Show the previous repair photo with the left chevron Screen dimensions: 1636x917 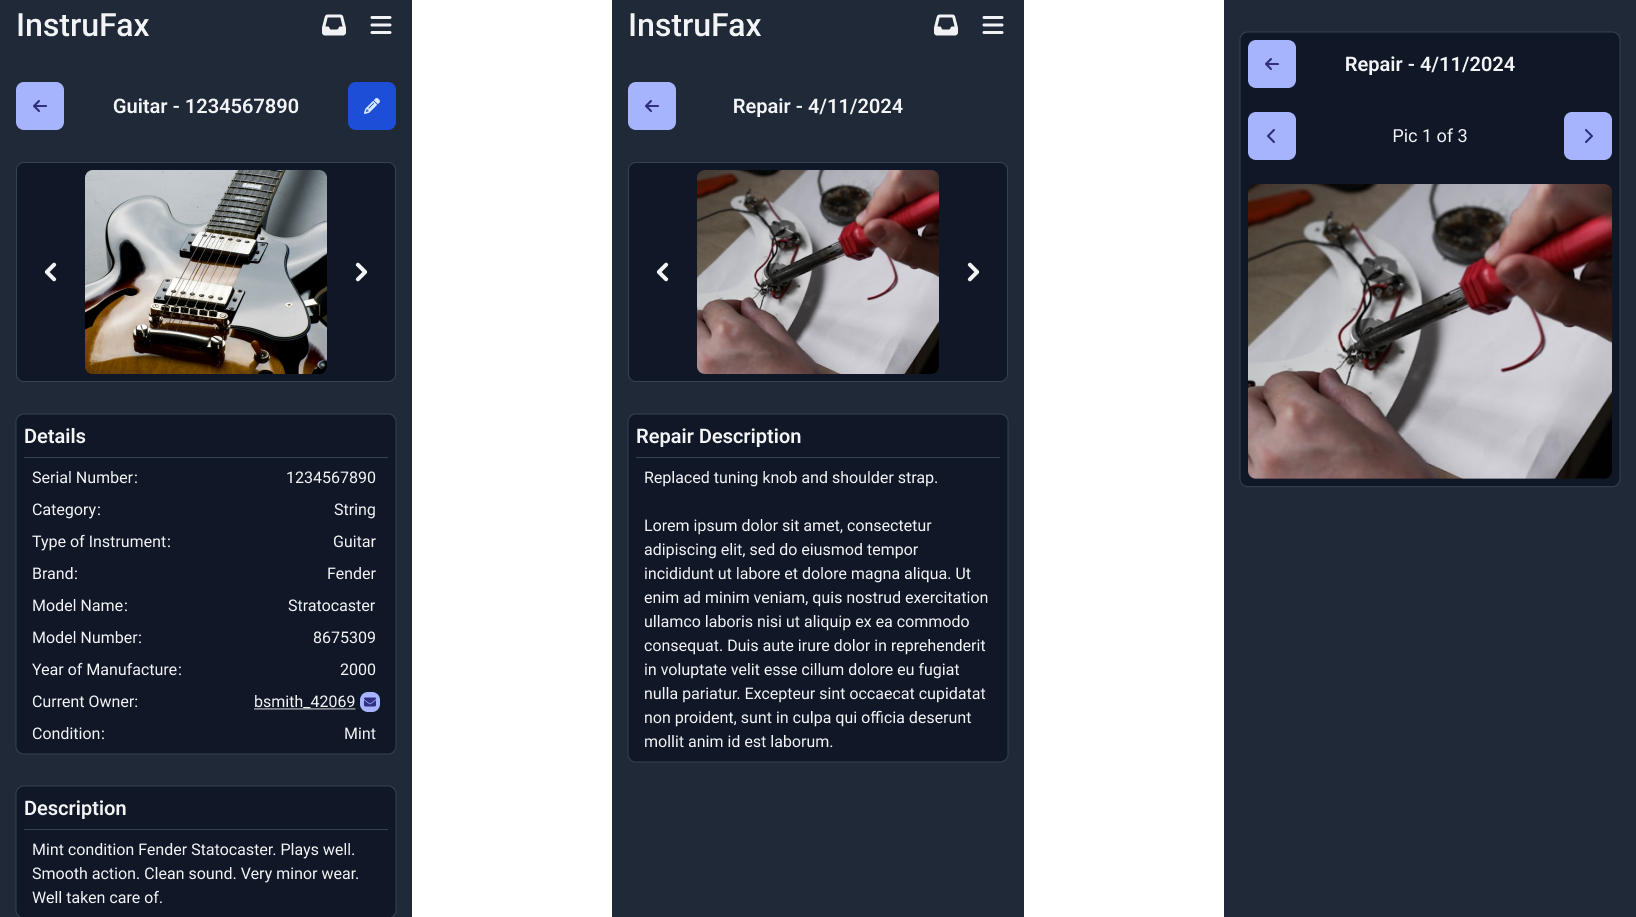click(x=662, y=271)
